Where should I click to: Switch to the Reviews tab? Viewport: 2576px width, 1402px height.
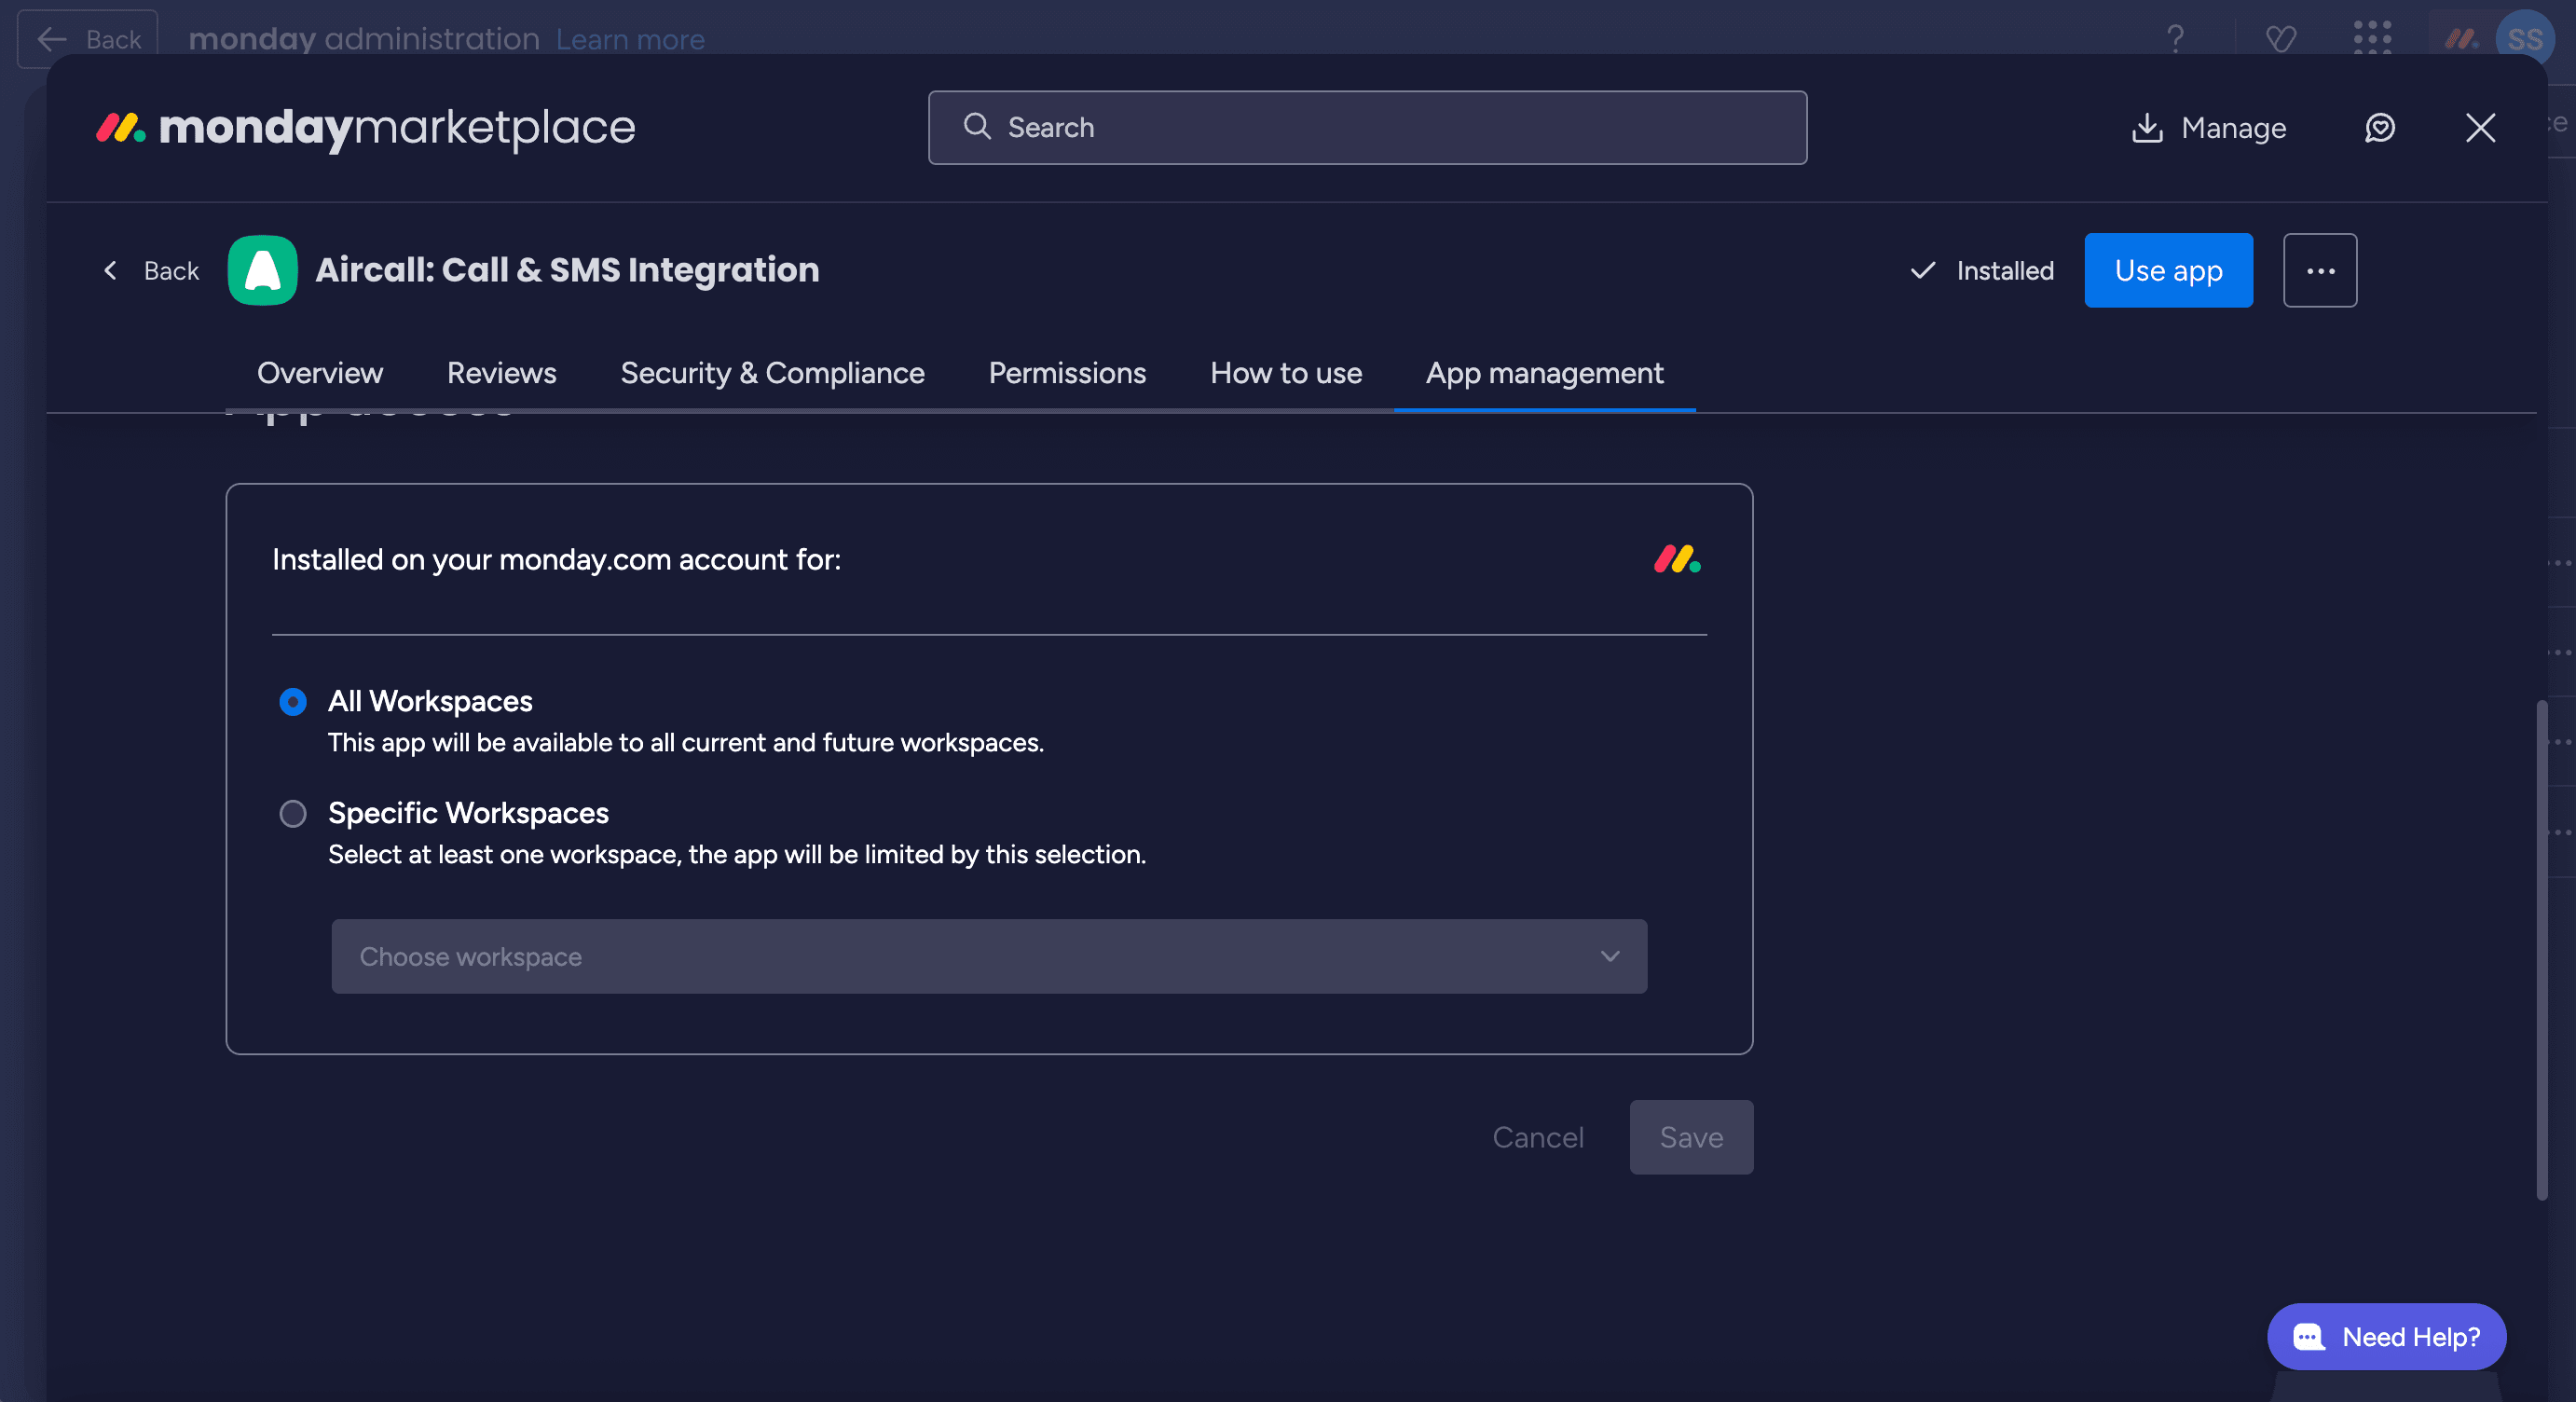501,373
